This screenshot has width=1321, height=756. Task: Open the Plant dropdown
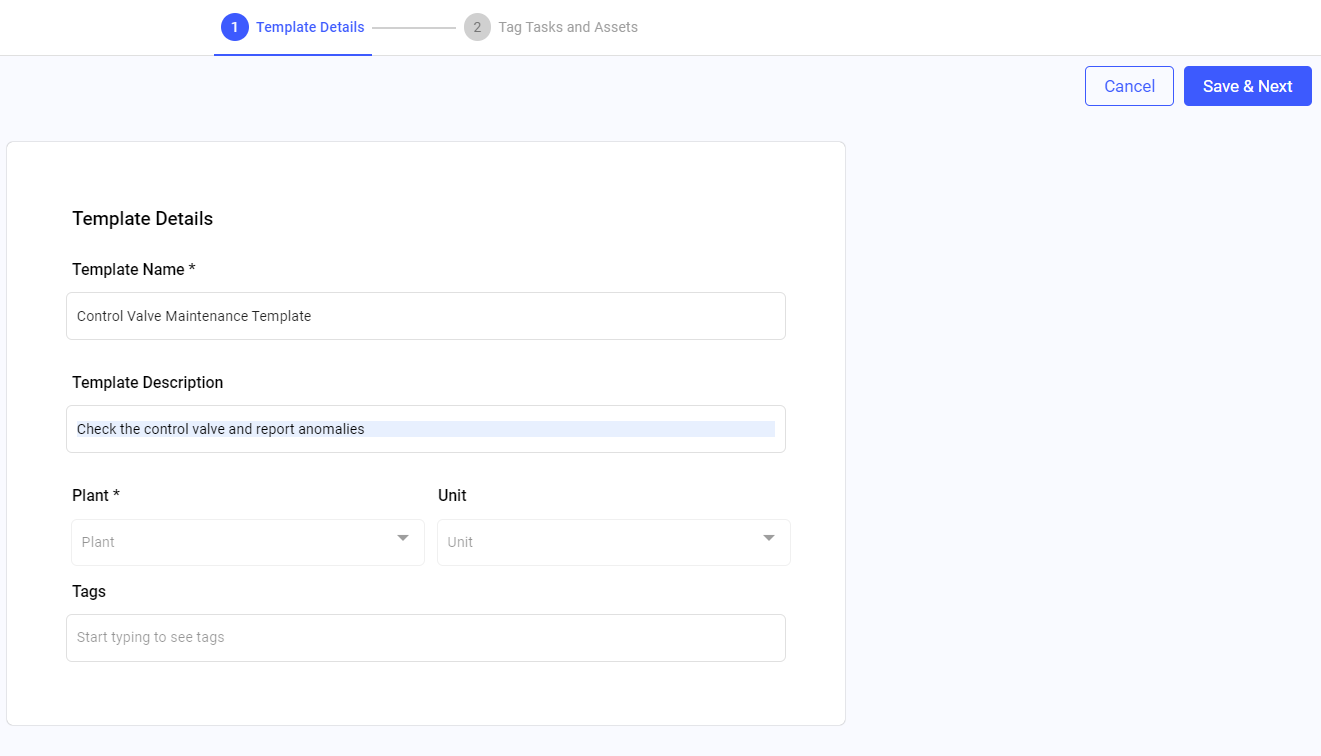(235, 542)
